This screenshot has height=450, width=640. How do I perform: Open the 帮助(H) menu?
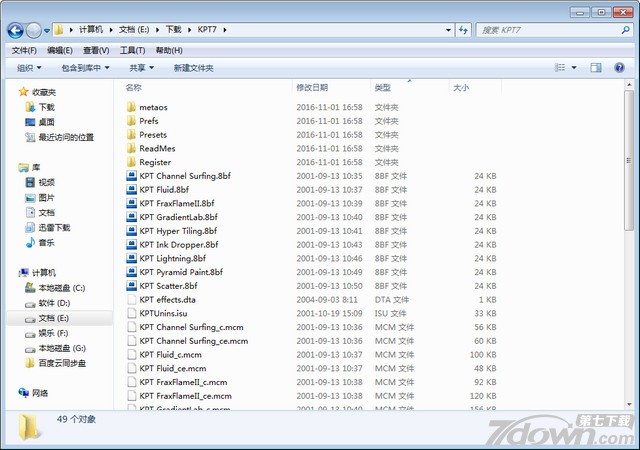[169, 50]
